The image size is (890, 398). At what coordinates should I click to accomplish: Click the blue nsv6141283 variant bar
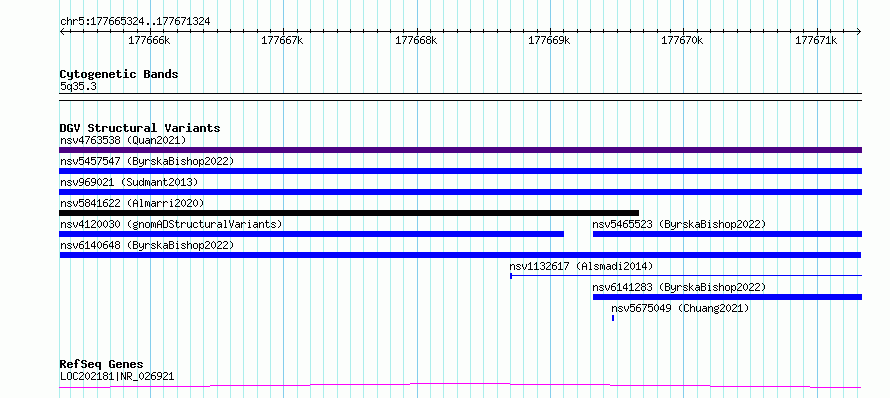(x=727, y=297)
